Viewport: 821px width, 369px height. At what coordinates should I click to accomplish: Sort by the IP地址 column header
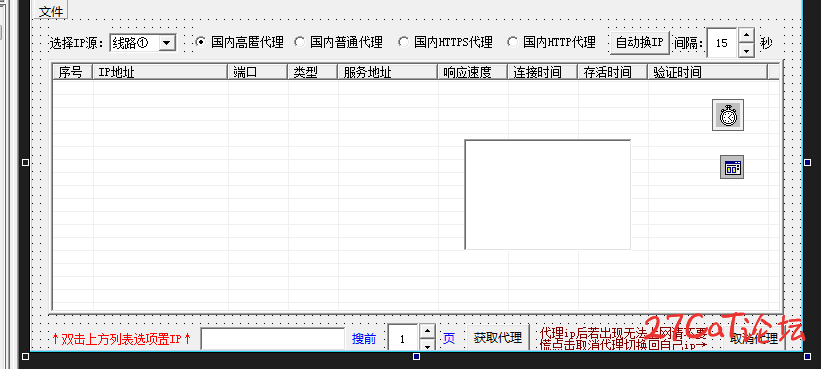click(160, 72)
